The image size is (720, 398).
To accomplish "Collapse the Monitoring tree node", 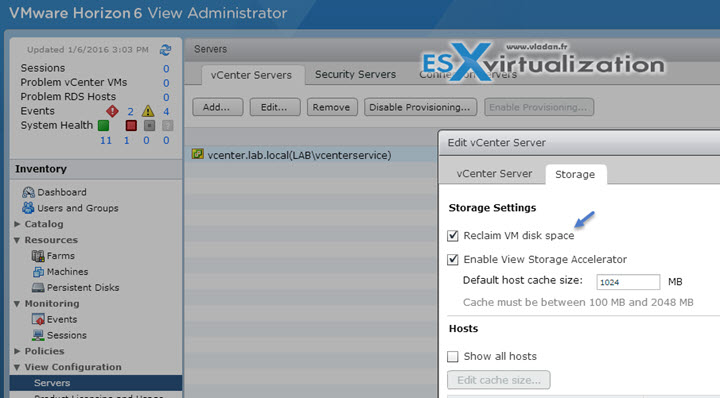I will pos(17,303).
